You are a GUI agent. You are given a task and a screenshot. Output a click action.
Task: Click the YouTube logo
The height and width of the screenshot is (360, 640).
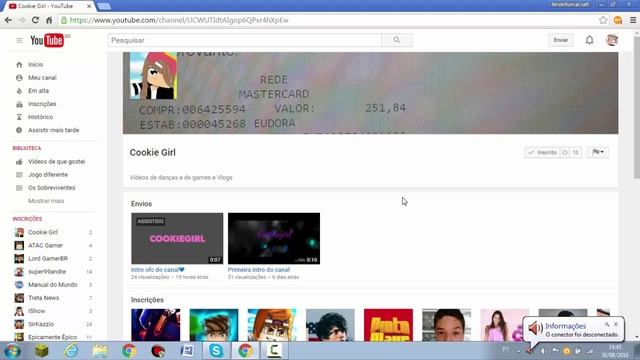pyautogui.click(x=47, y=40)
